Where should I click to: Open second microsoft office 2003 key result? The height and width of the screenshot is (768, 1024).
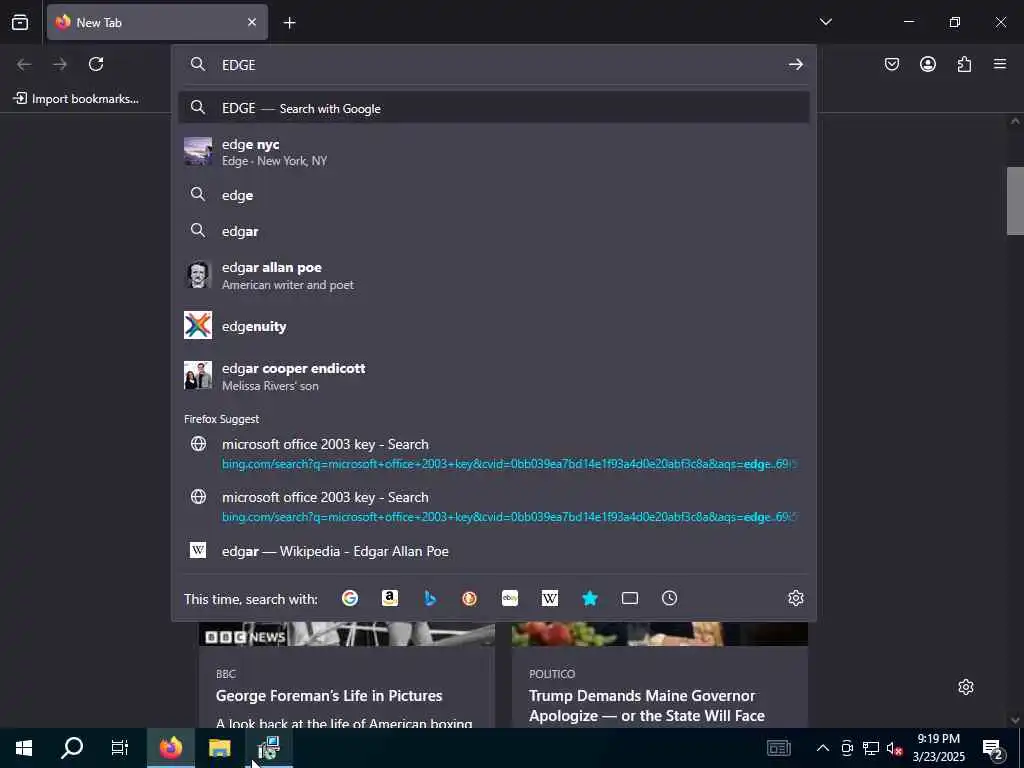494,506
